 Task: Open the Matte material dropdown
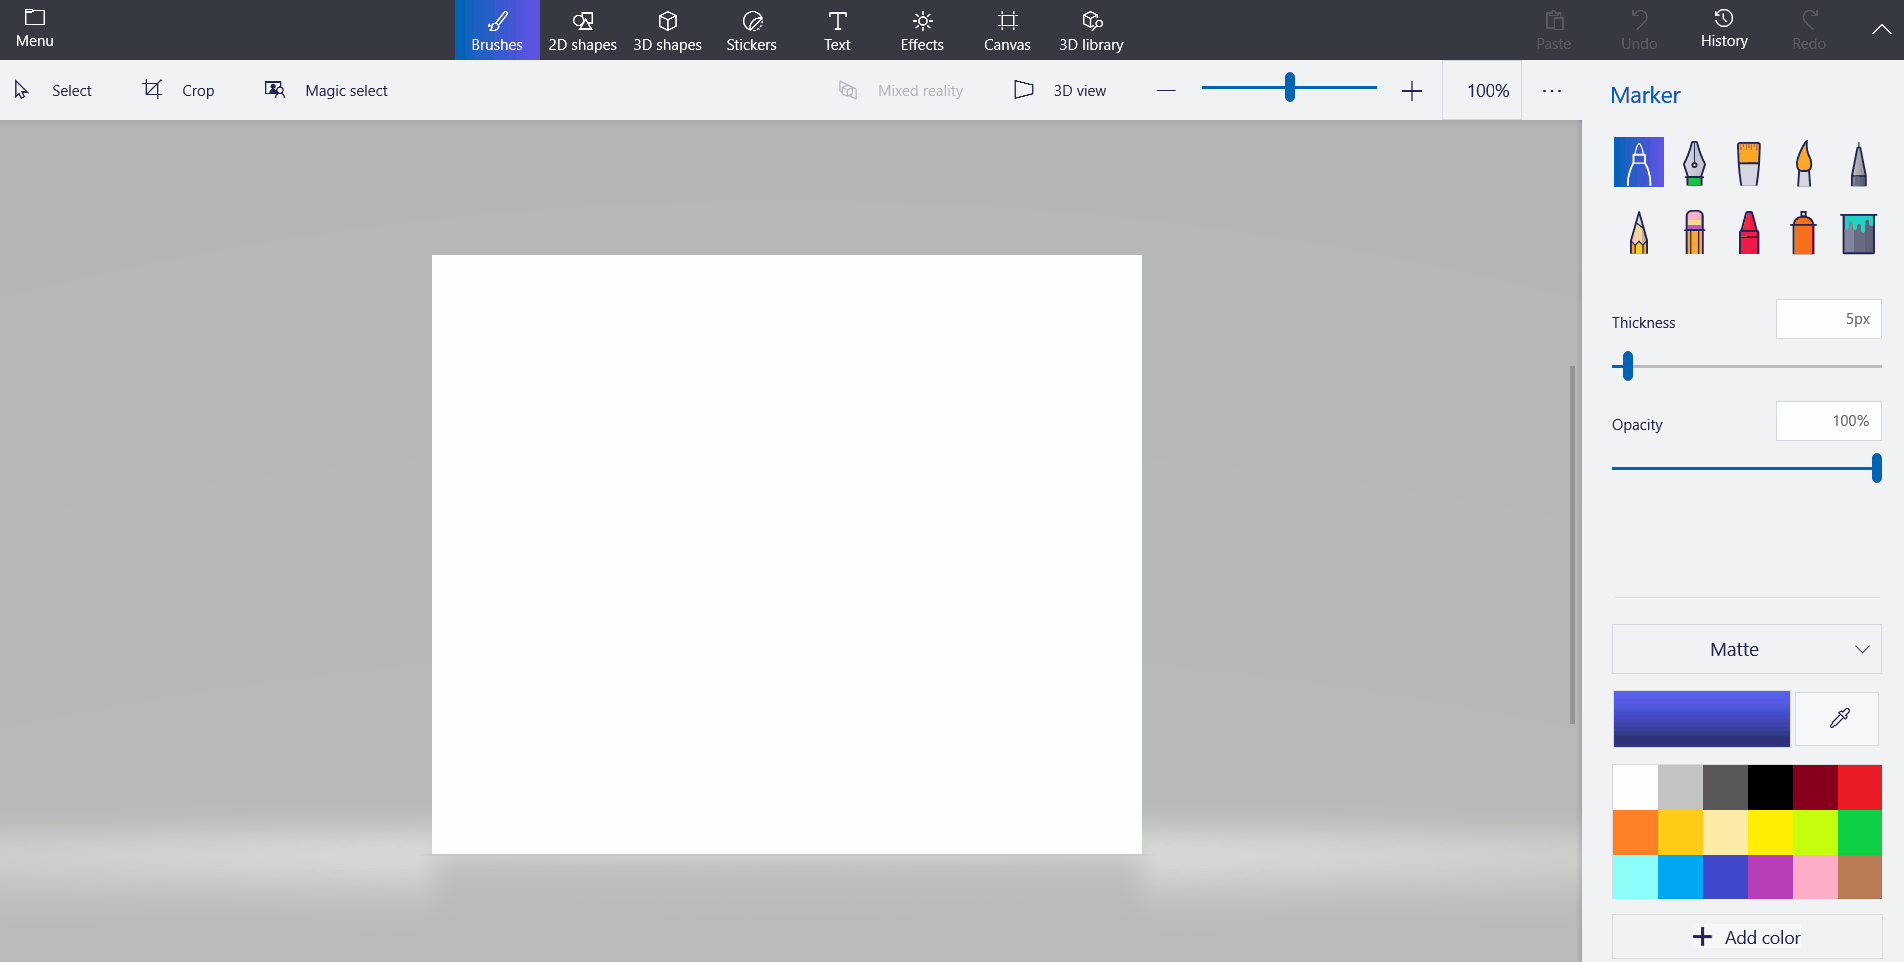(1746, 649)
